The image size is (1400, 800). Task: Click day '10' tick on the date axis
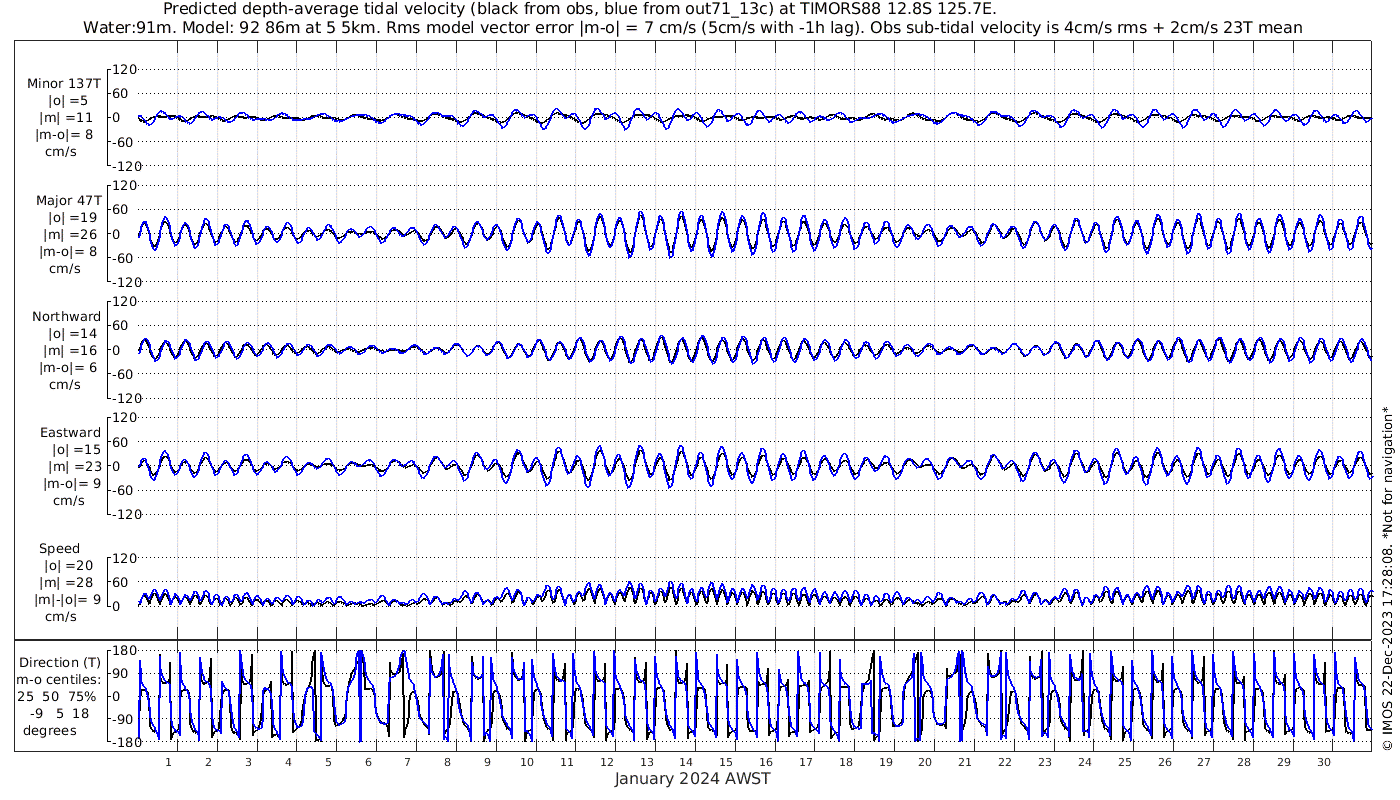tap(527, 762)
